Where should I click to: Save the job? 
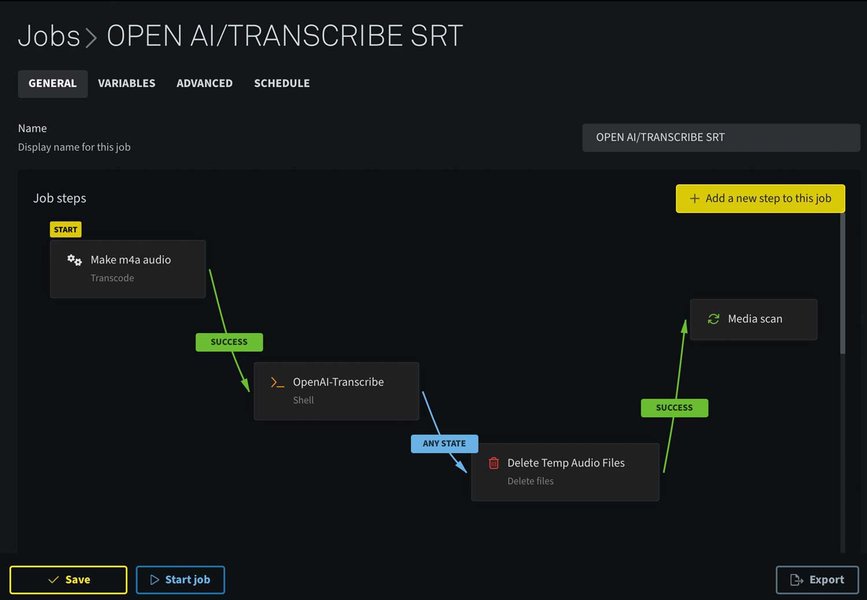click(69, 580)
